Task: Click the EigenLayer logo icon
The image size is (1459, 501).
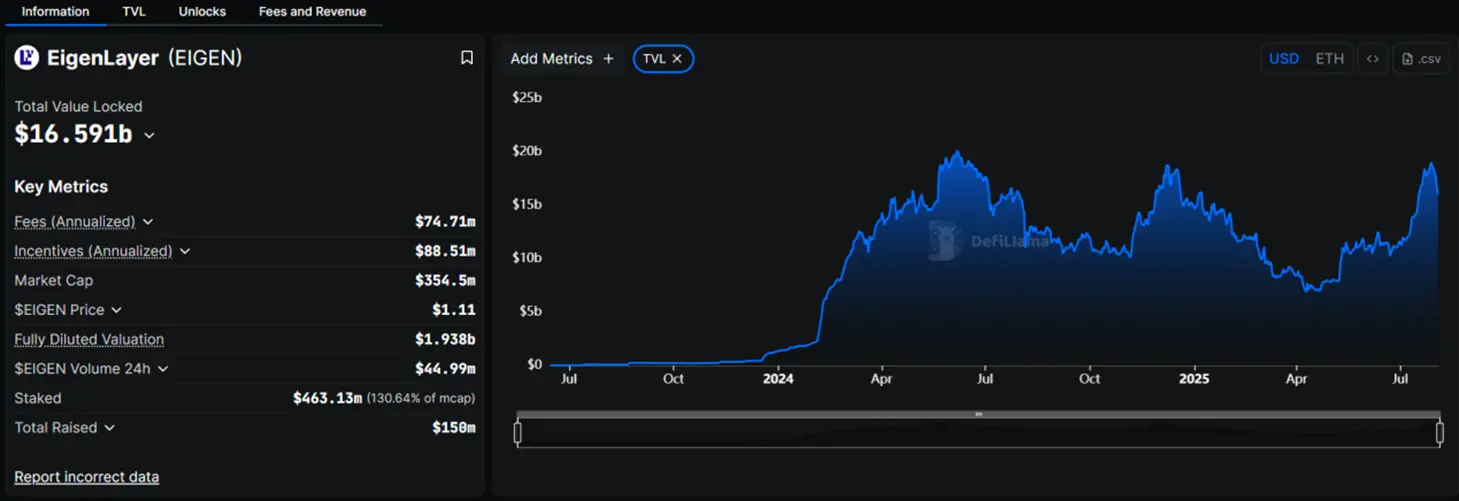Action: pos(26,58)
